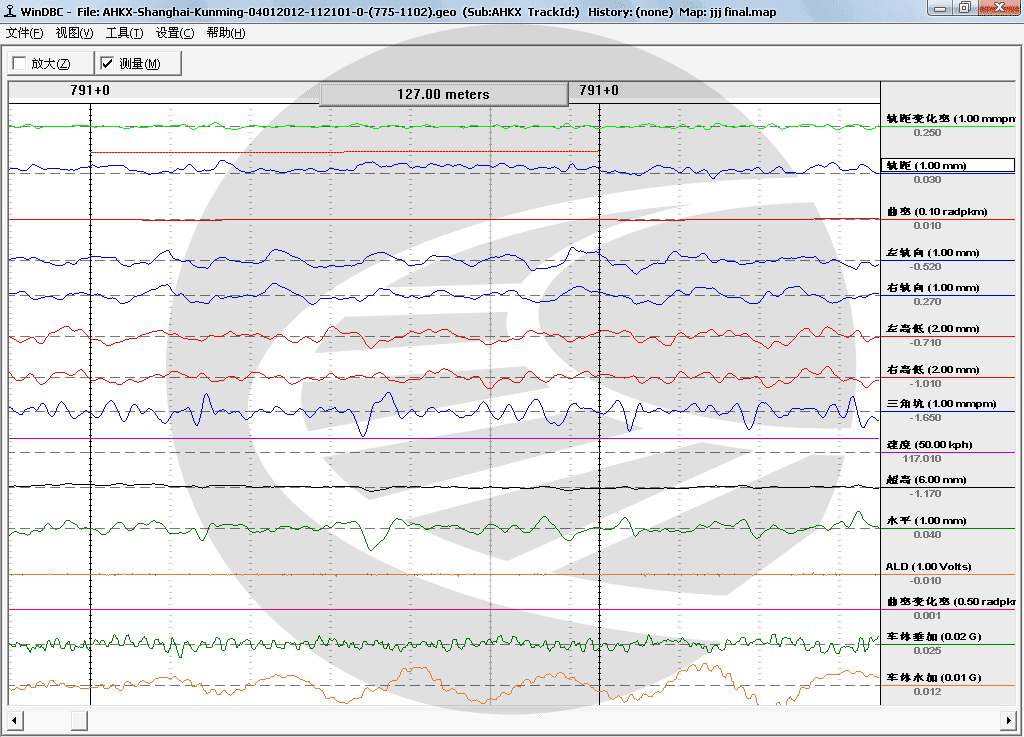This screenshot has height=737, width=1024.
Task: Click the right 791+0 measurement marker label
Action: click(x=599, y=90)
